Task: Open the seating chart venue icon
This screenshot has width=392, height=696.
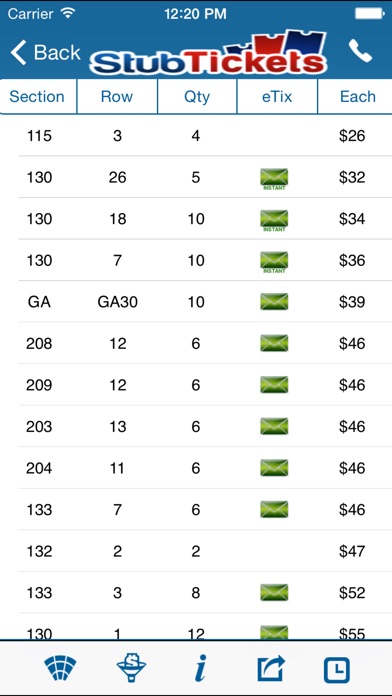Action: click(60, 669)
